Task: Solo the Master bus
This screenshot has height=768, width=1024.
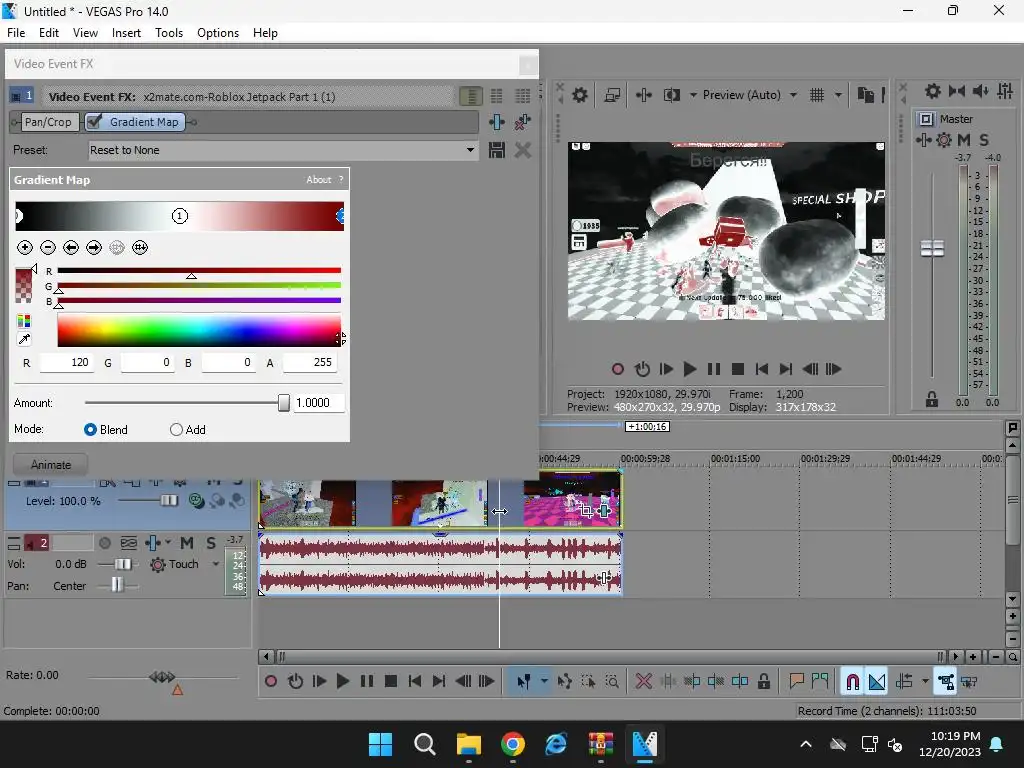Action: 984,140
